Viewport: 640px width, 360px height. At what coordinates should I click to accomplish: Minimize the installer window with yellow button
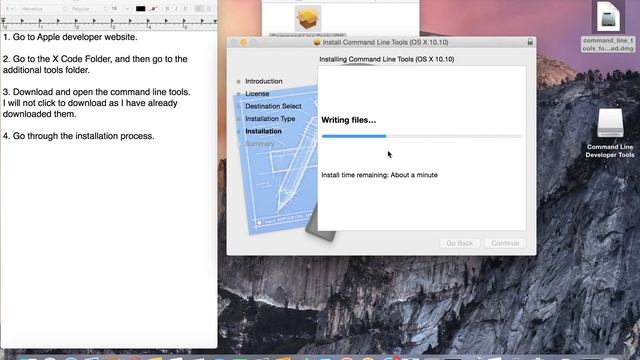244,42
